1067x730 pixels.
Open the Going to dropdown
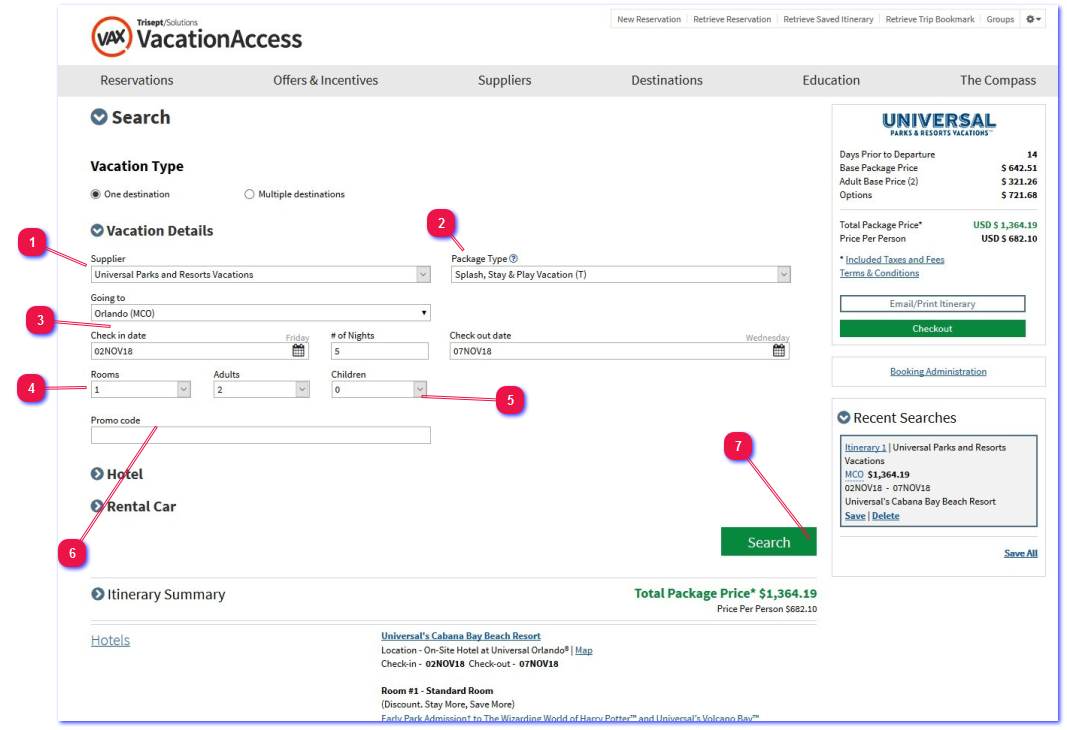[x=261, y=313]
